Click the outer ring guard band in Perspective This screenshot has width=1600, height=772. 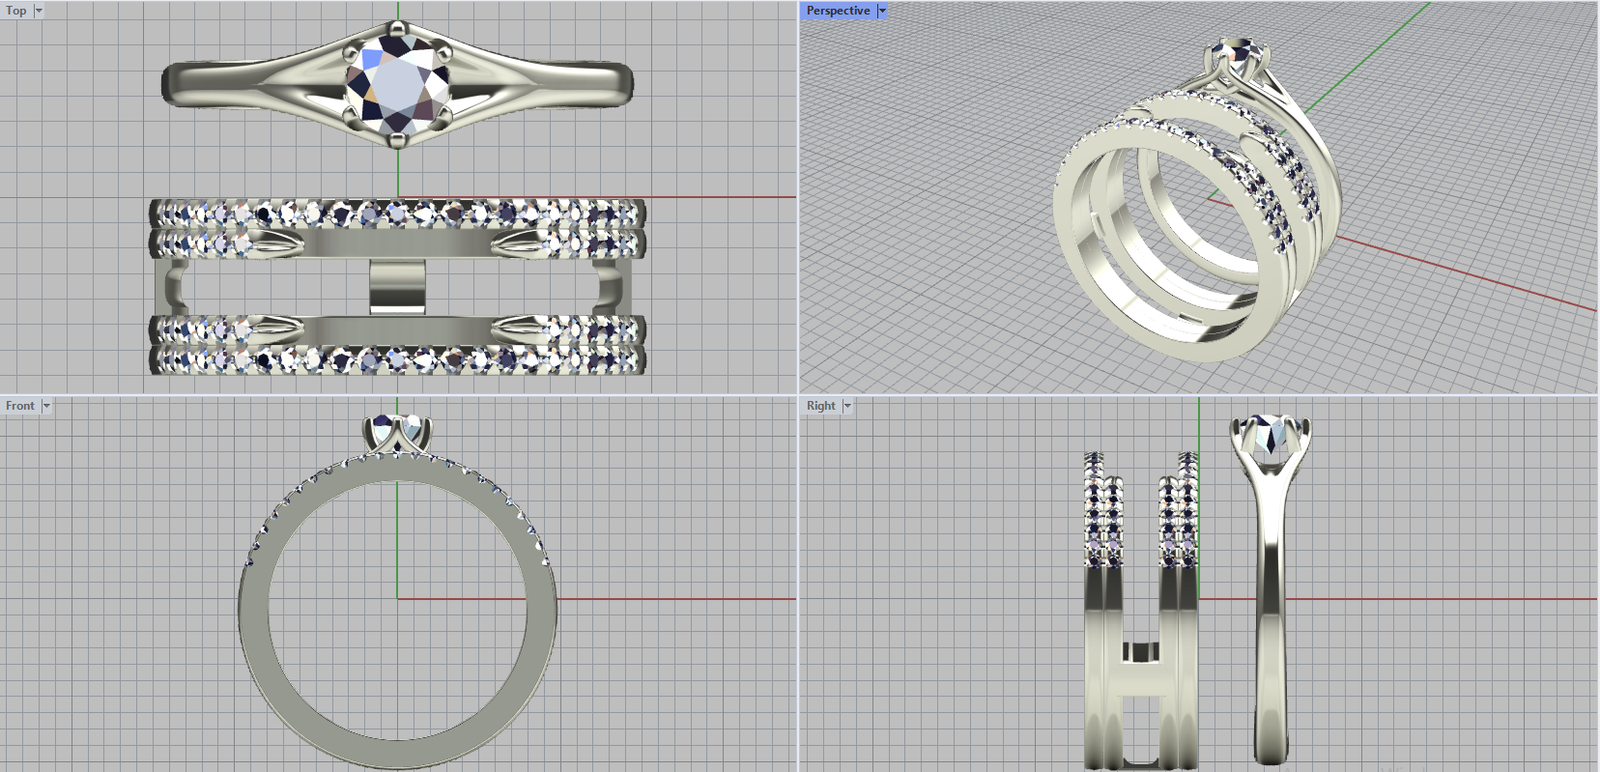pyautogui.click(x=1075, y=240)
